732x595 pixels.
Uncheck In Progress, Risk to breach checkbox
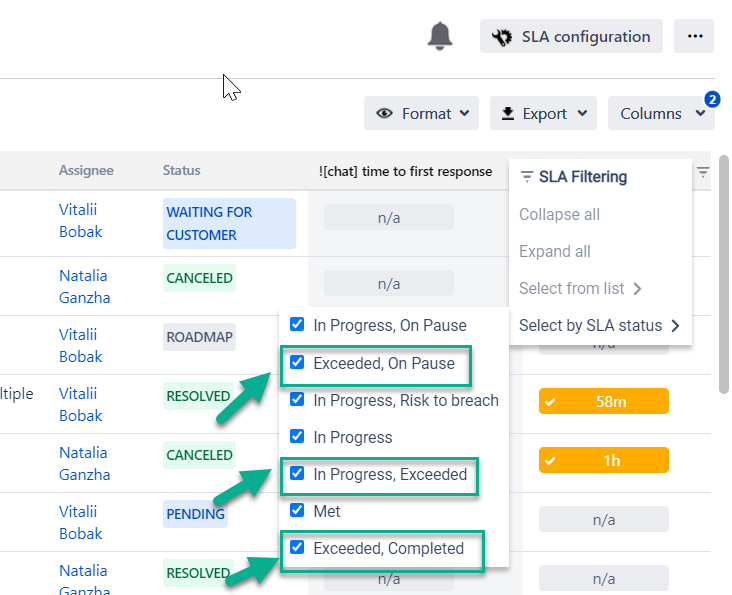[297, 399]
